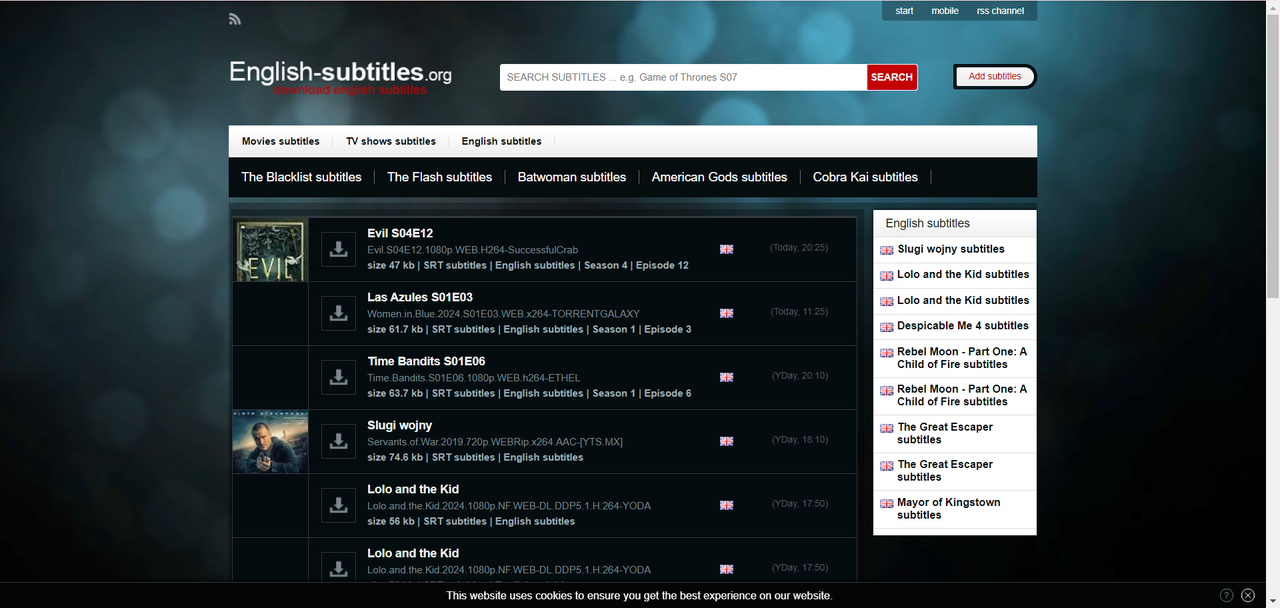Select the Movies subtitles tab
Viewport: 1280px width, 608px height.
click(281, 141)
